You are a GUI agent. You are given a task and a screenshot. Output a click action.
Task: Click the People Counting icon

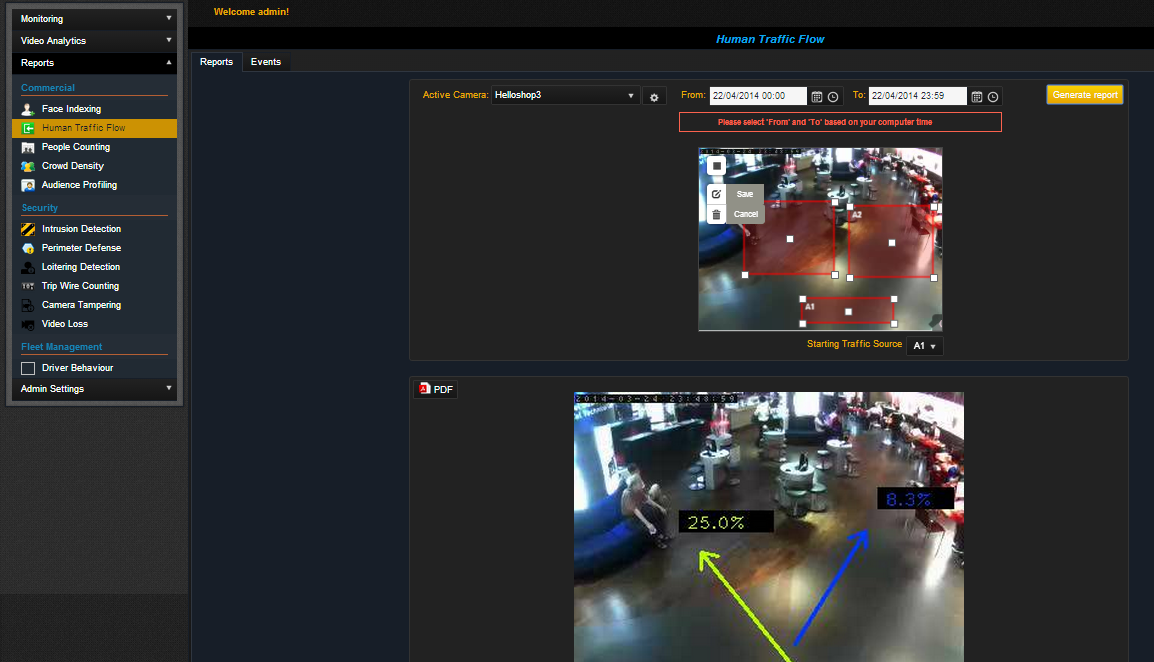(28, 147)
